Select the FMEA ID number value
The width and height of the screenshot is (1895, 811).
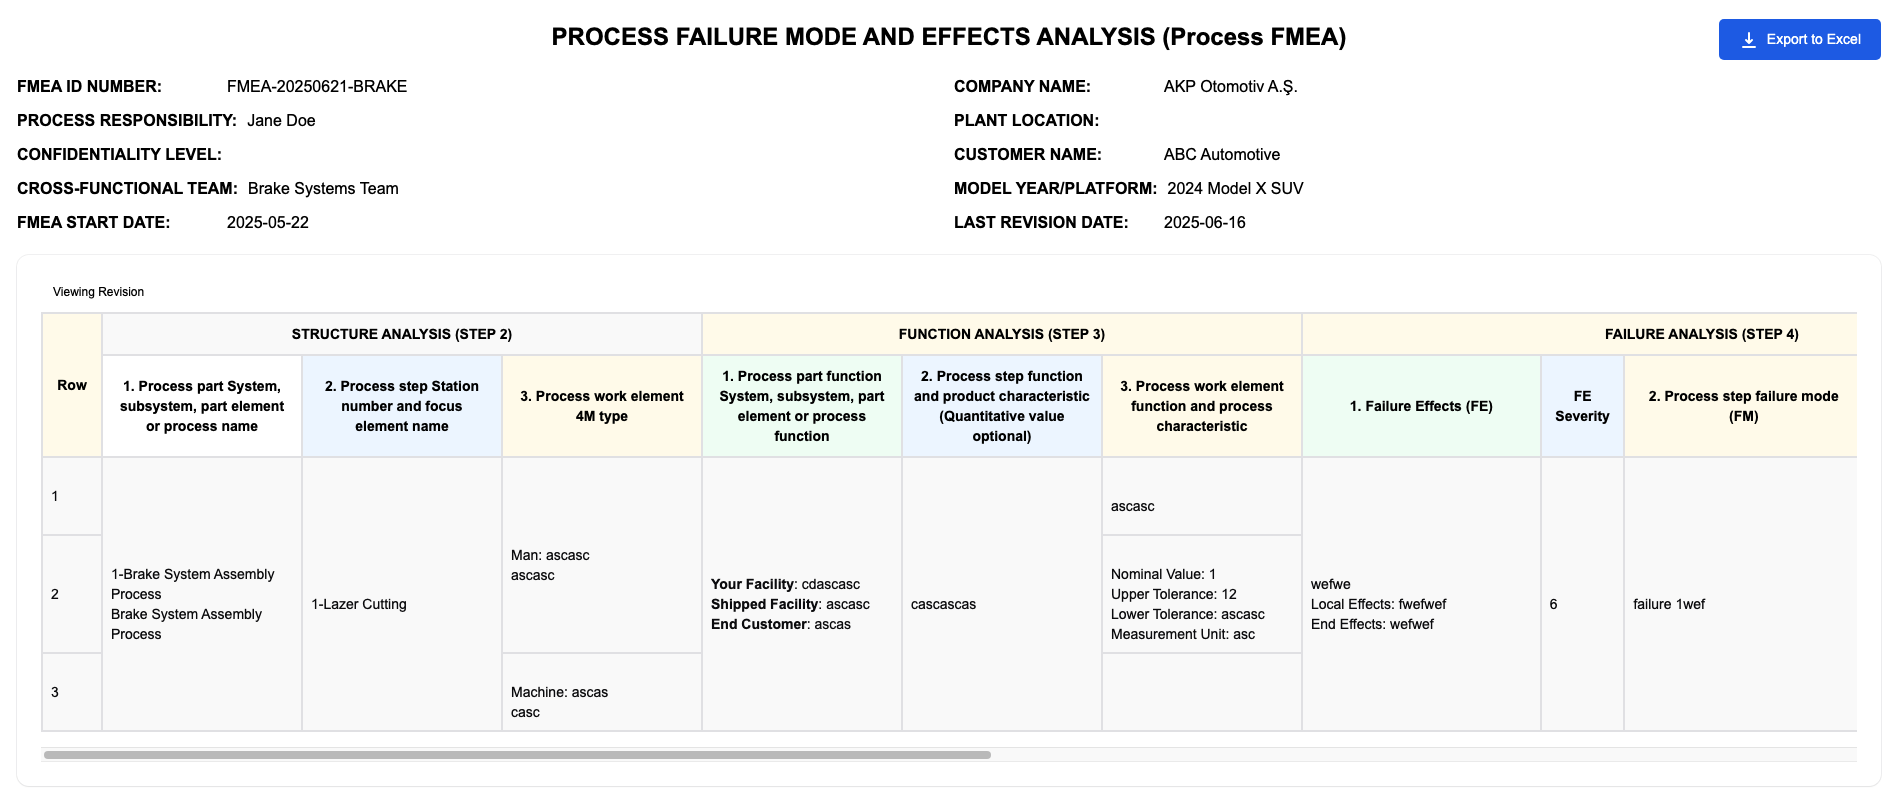pos(317,87)
